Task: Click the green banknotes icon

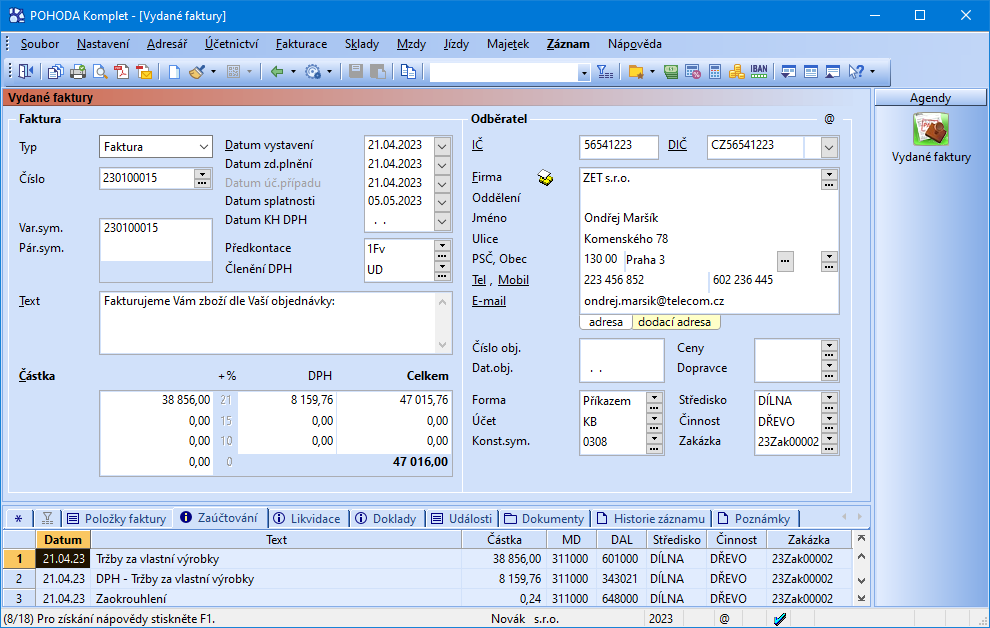Action: point(671,72)
